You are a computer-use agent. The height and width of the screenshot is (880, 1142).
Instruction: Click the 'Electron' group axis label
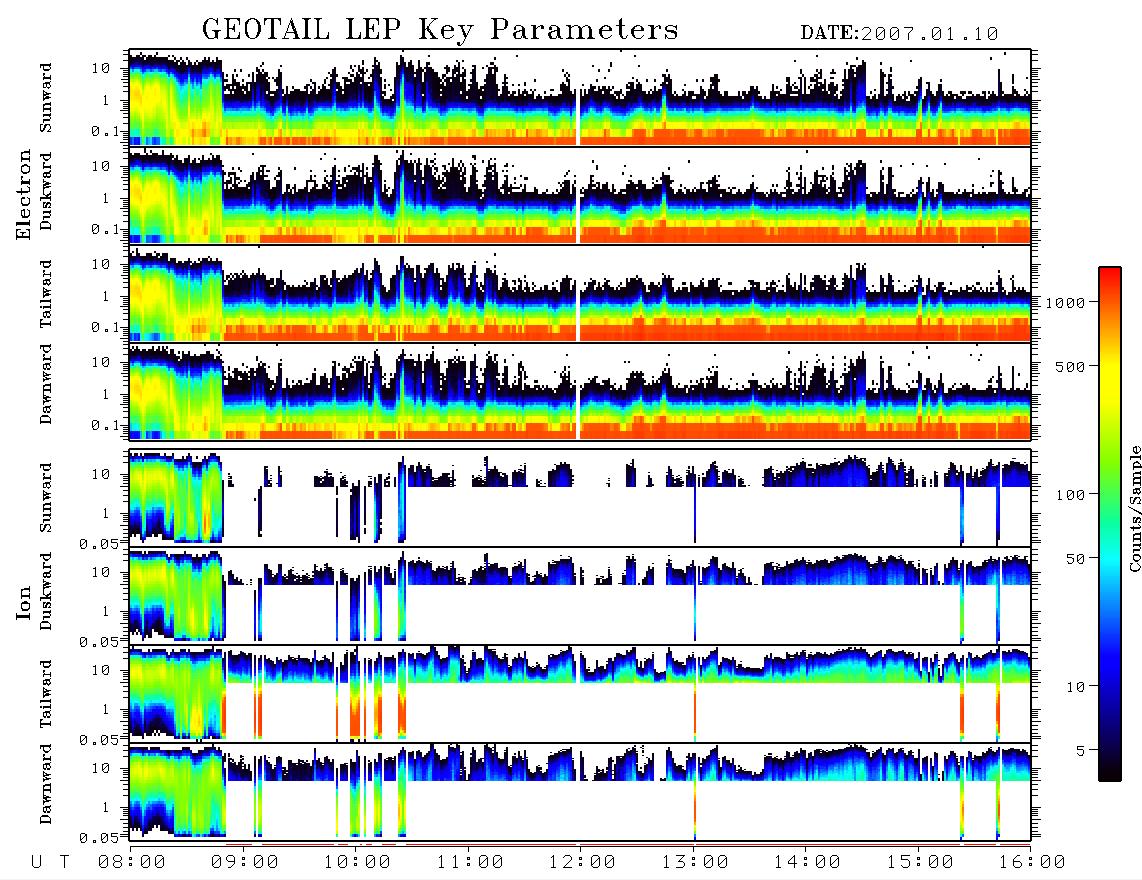point(24,194)
